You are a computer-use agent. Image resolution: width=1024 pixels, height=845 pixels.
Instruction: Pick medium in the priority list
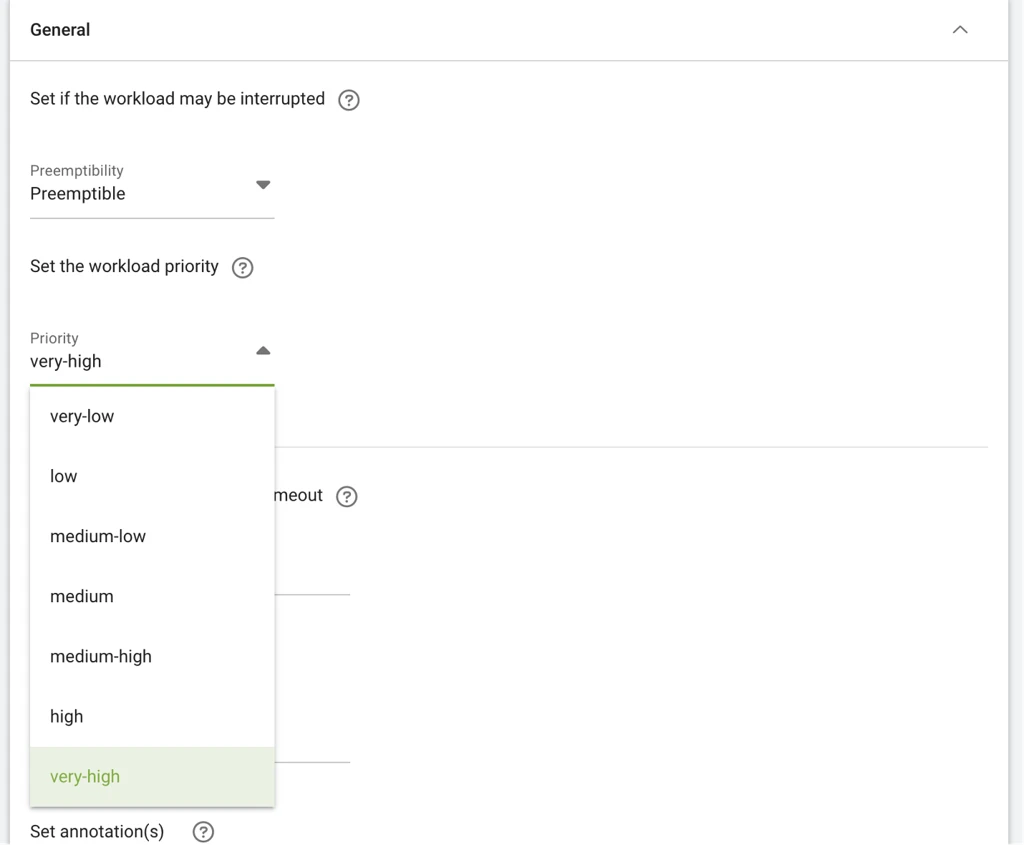click(152, 597)
